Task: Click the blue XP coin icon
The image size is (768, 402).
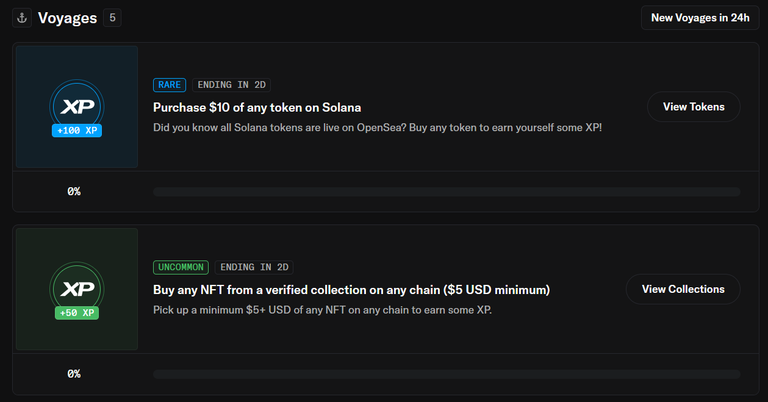Action: coord(77,106)
